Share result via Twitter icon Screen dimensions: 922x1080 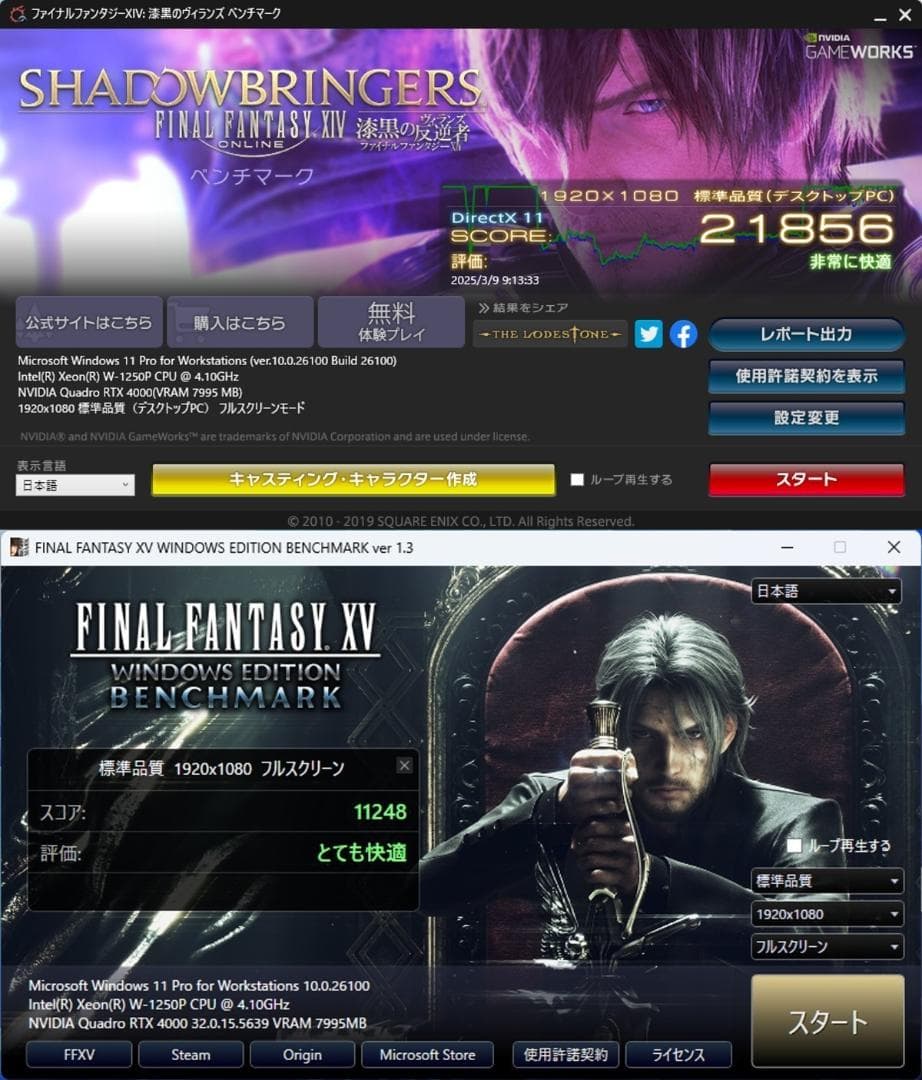pos(648,334)
